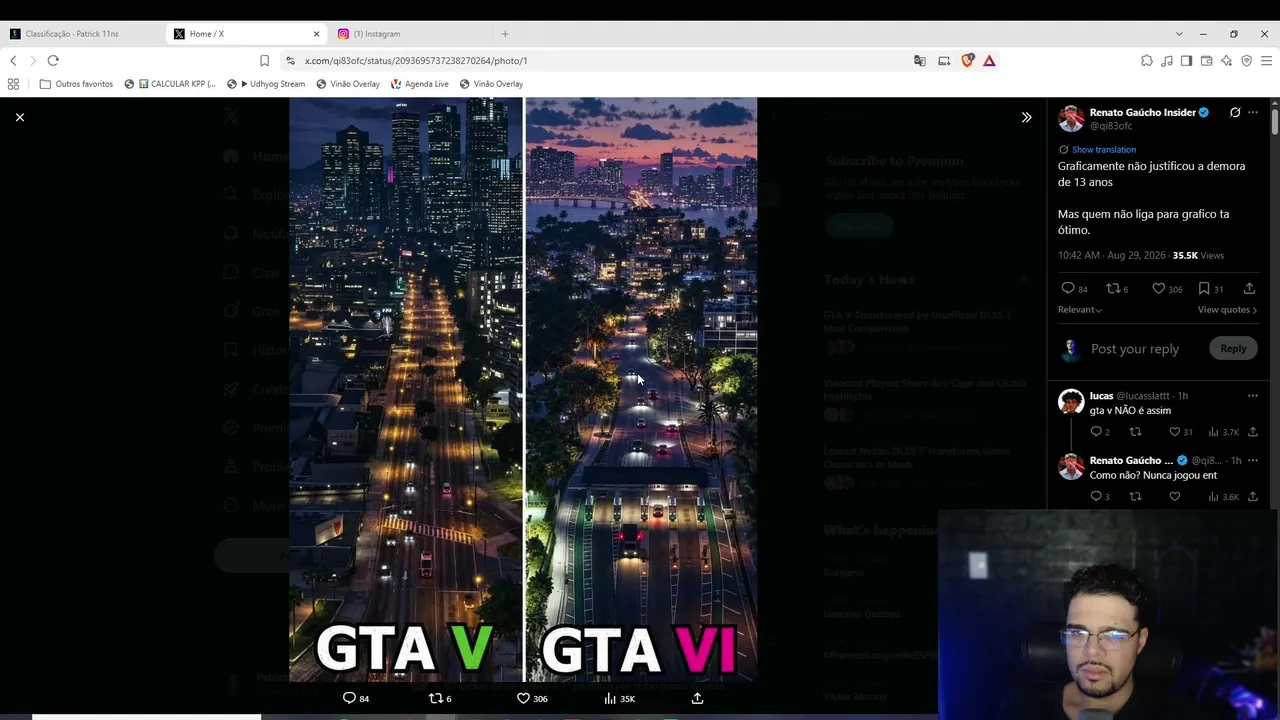Bookmark this page in the browser
The image size is (1280, 720).
tap(264, 61)
